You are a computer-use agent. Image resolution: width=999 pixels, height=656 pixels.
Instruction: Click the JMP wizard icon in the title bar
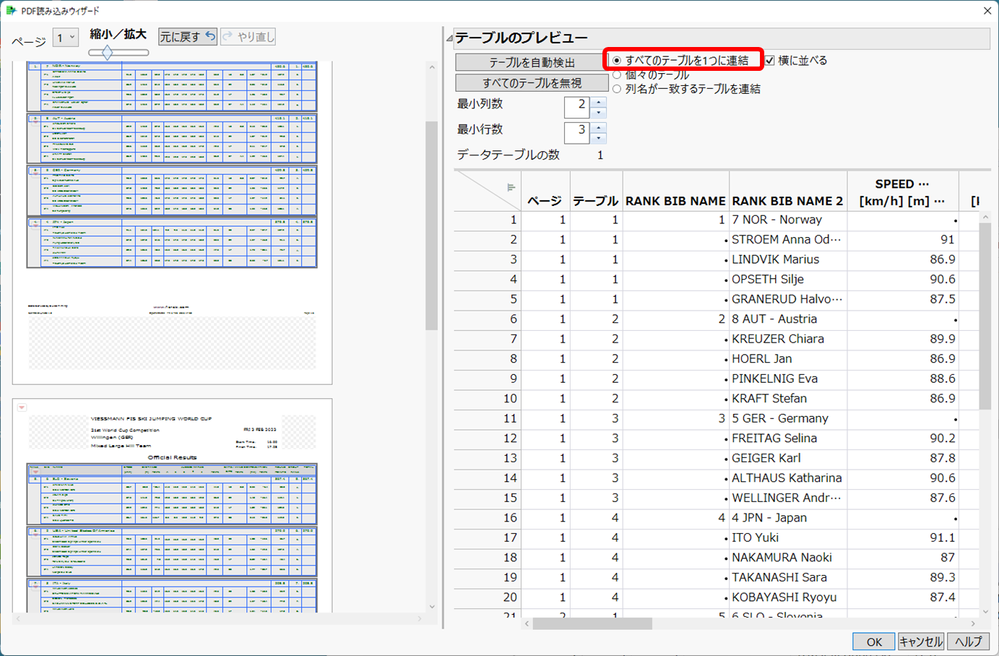(x=10, y=9)
